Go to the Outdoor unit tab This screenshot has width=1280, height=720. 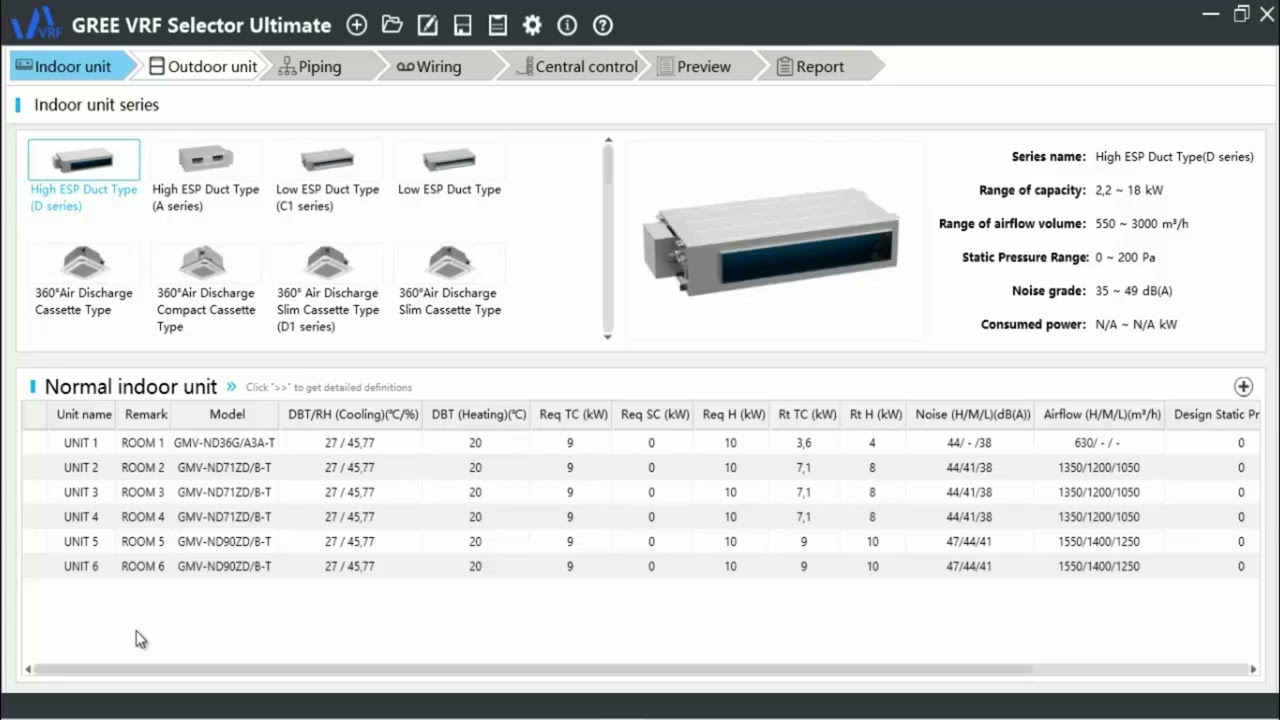coord(203,66)
